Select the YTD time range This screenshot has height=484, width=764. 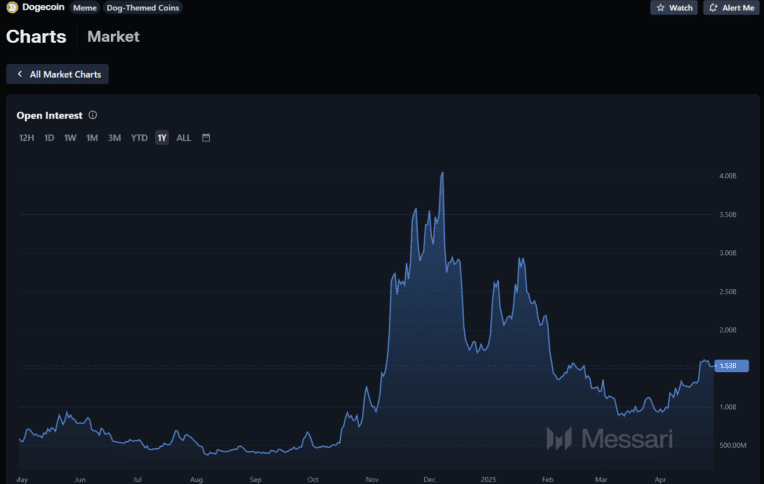coord(139,138)
